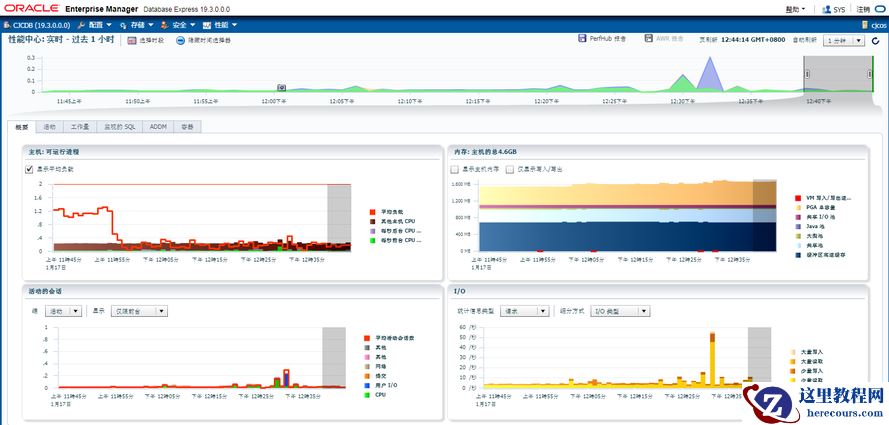Click the 隐藏时间选择器 icon

click(x=180, y=40)
